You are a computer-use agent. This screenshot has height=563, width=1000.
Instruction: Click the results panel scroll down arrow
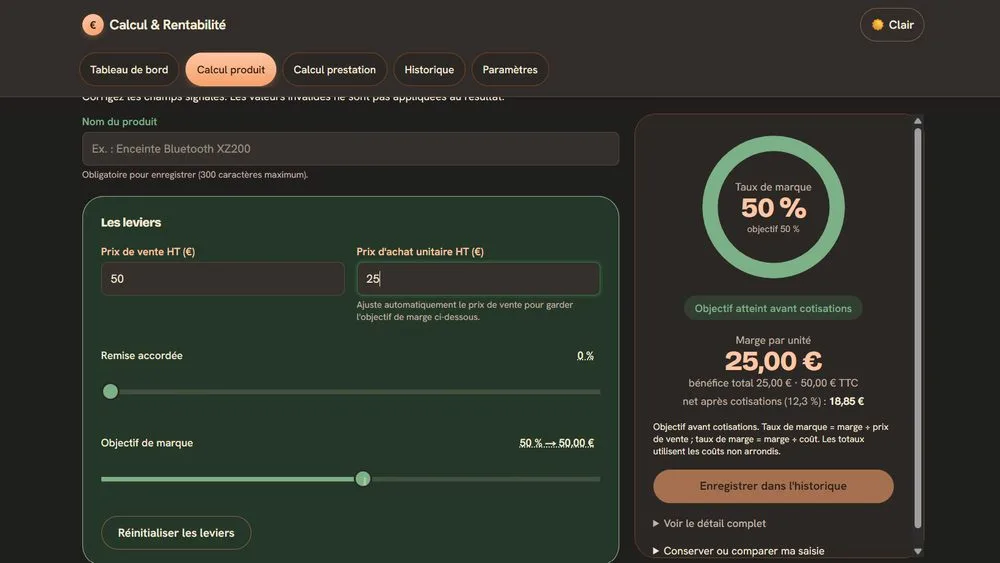click(918, 551)
